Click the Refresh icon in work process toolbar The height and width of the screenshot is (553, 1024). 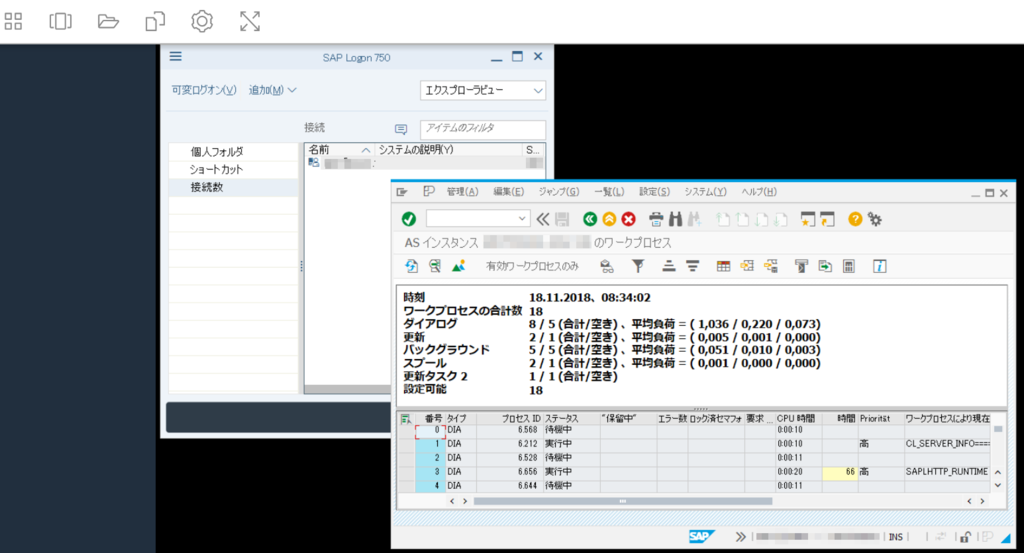pos(411,266)
